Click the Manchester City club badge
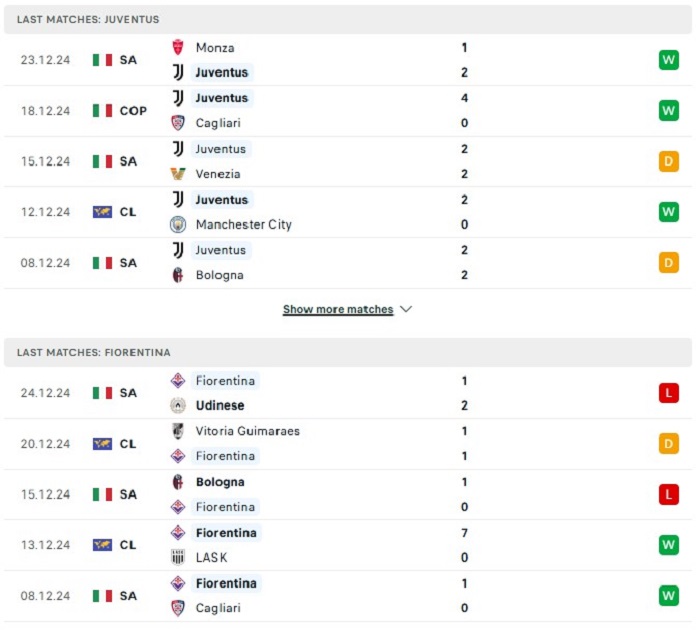The image size is (700, 631). 178,224
